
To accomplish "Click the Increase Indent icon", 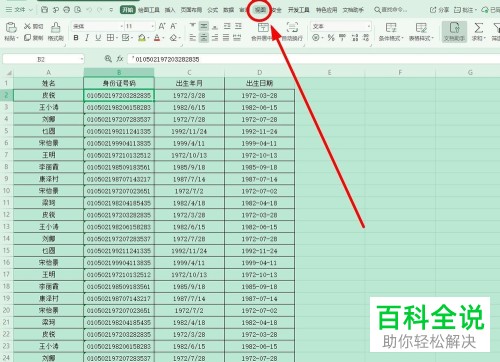I will click(x=238, y=26).
